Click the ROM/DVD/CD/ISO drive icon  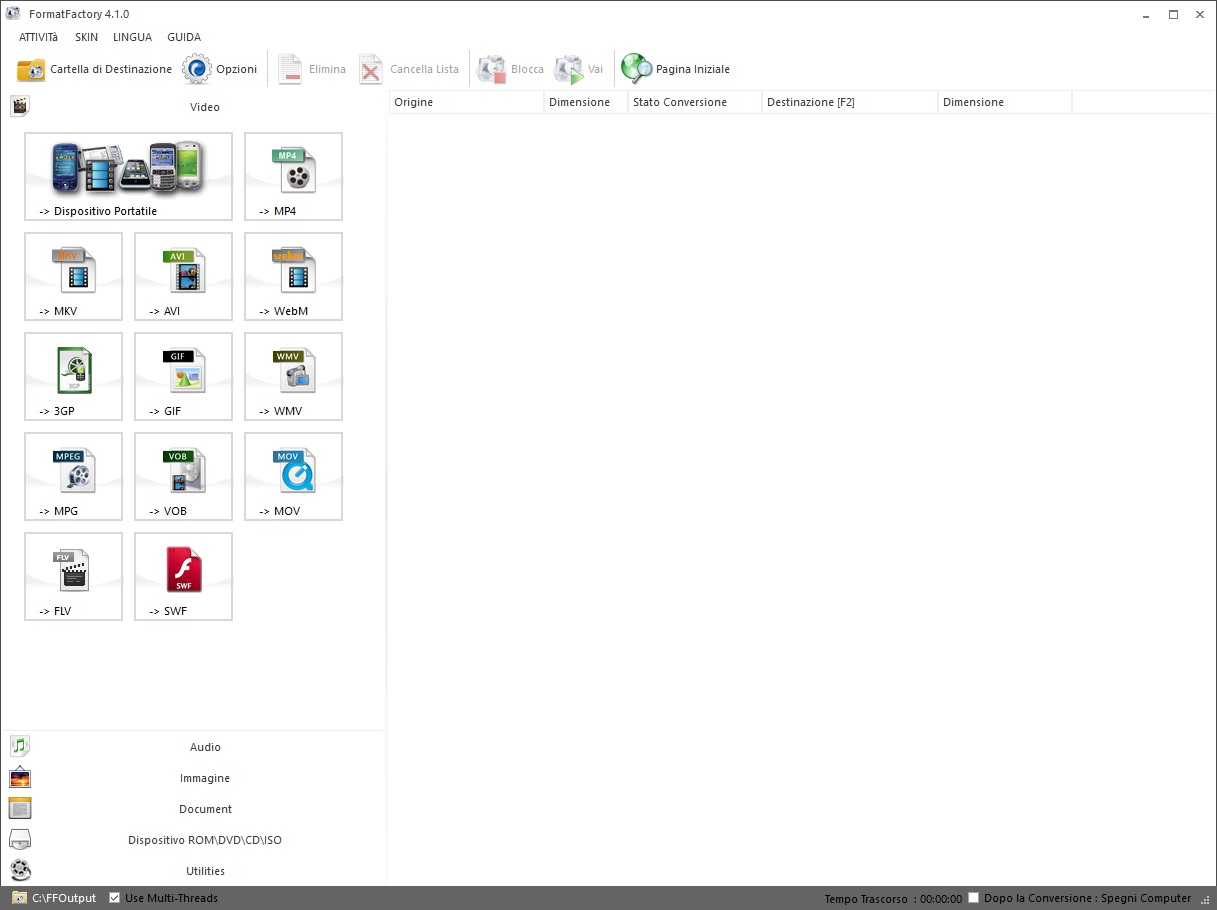(x=20, y=839)
